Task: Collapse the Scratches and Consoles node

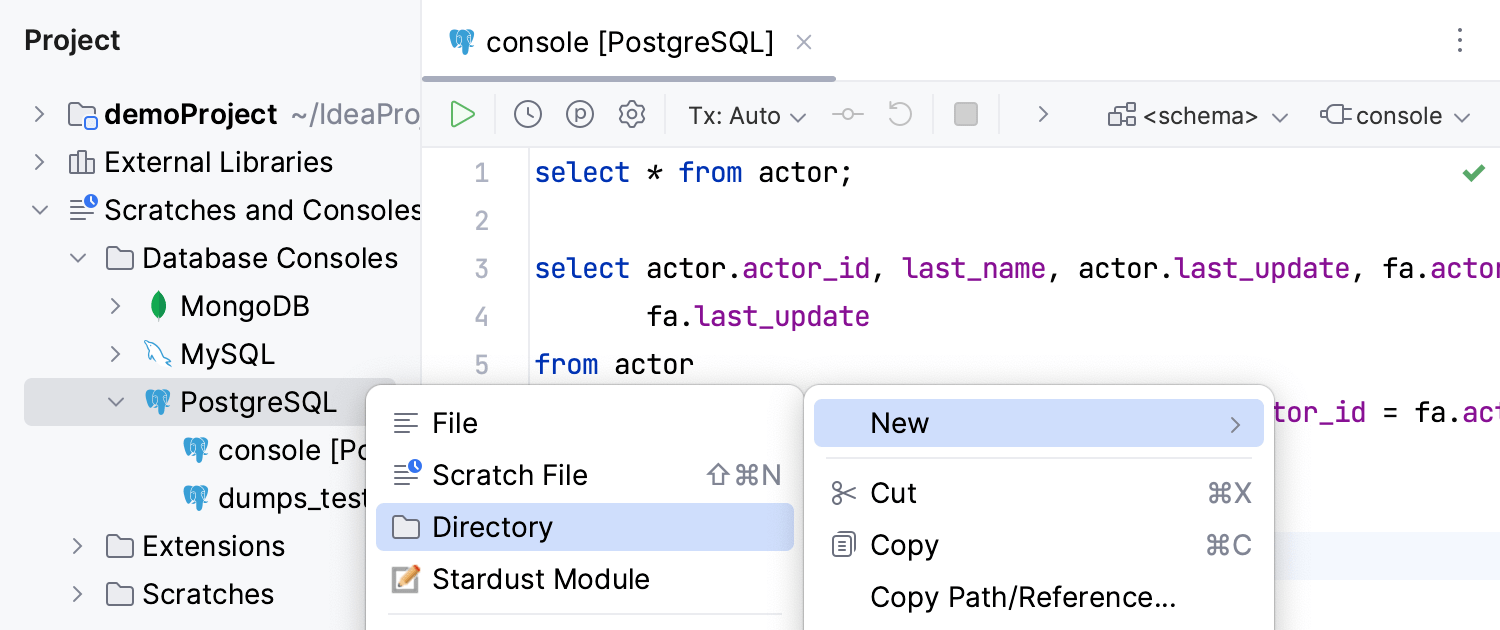Action: coord(40,210)
